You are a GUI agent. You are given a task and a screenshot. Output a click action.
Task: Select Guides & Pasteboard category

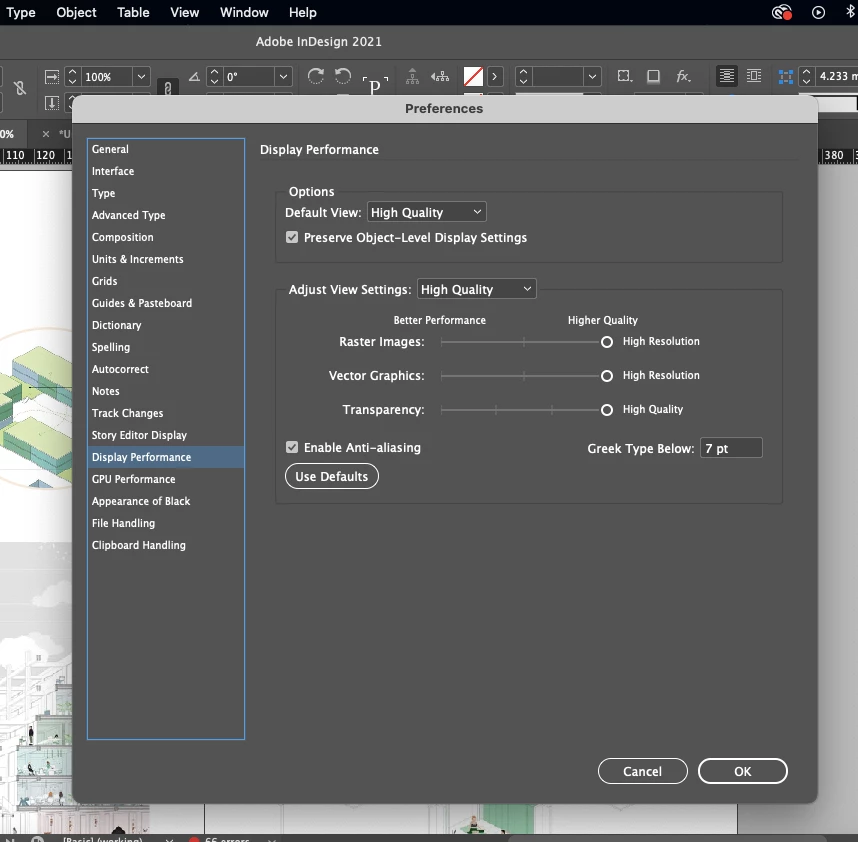(x=166, y=303)
